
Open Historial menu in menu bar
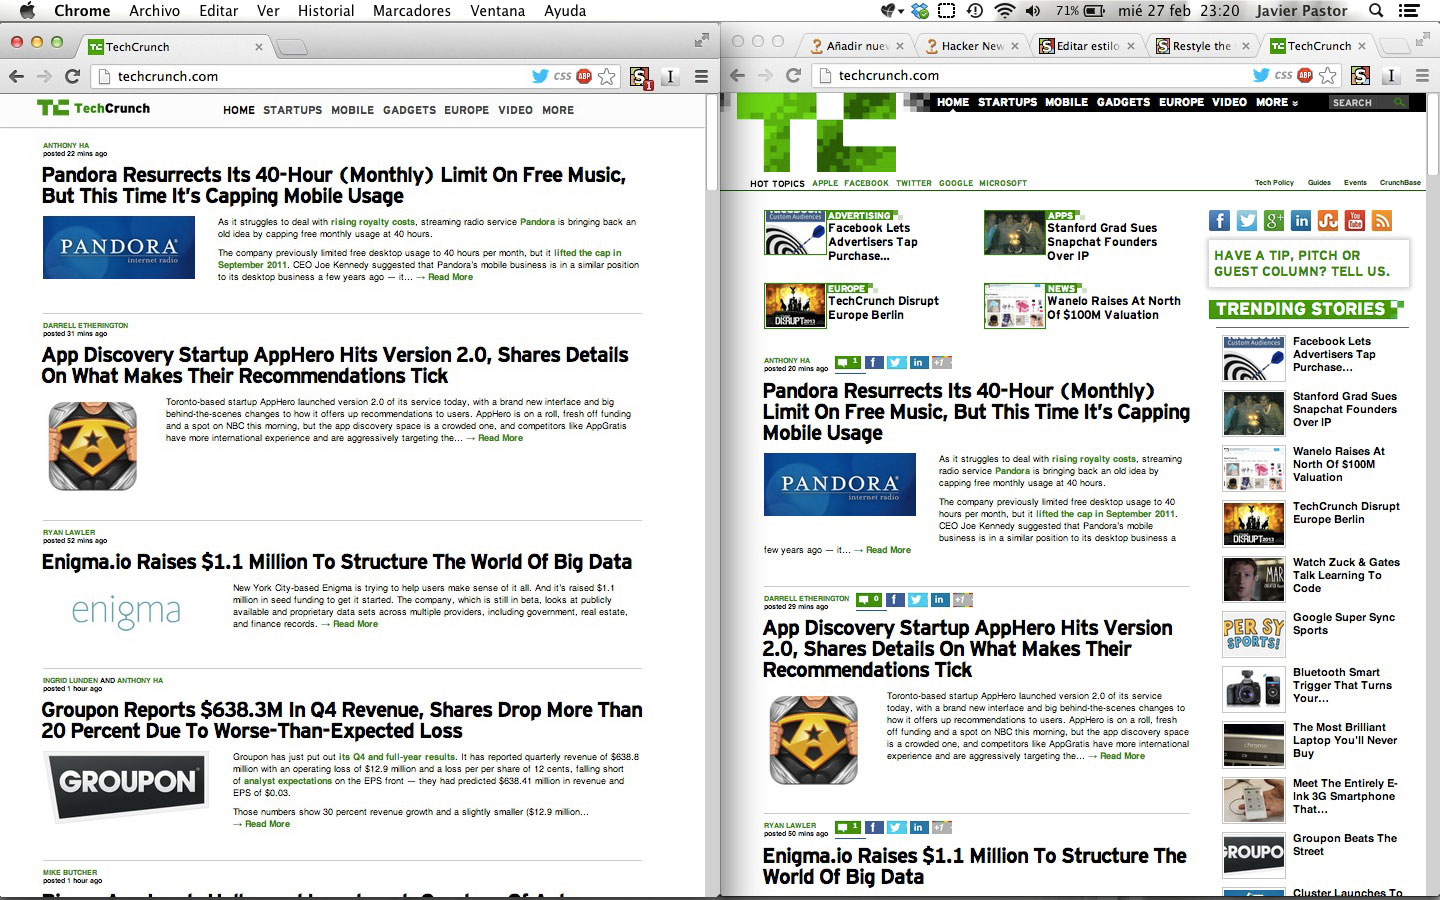click(326, 11)
